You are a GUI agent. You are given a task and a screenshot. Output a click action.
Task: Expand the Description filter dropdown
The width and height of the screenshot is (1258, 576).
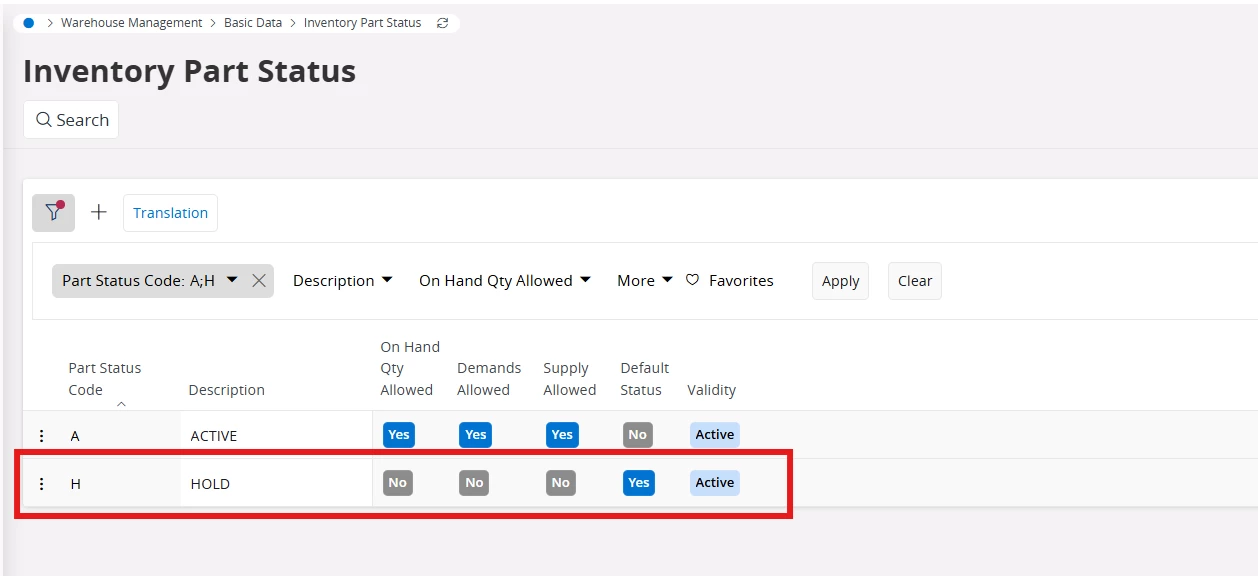click(x=343, y=281)
